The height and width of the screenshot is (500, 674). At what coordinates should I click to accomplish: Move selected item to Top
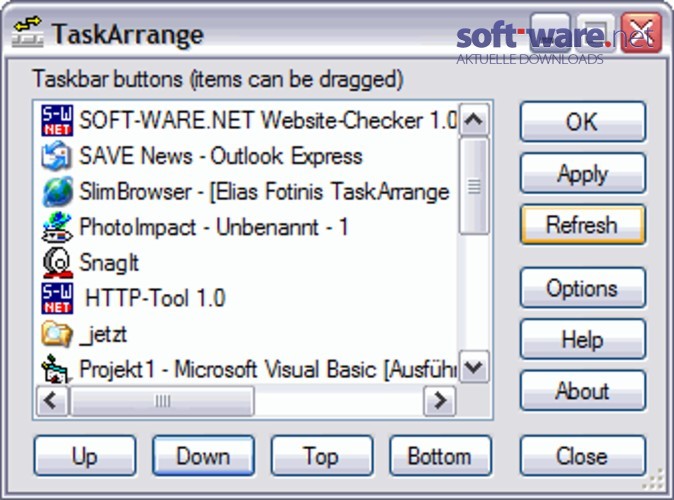[322, 456]
